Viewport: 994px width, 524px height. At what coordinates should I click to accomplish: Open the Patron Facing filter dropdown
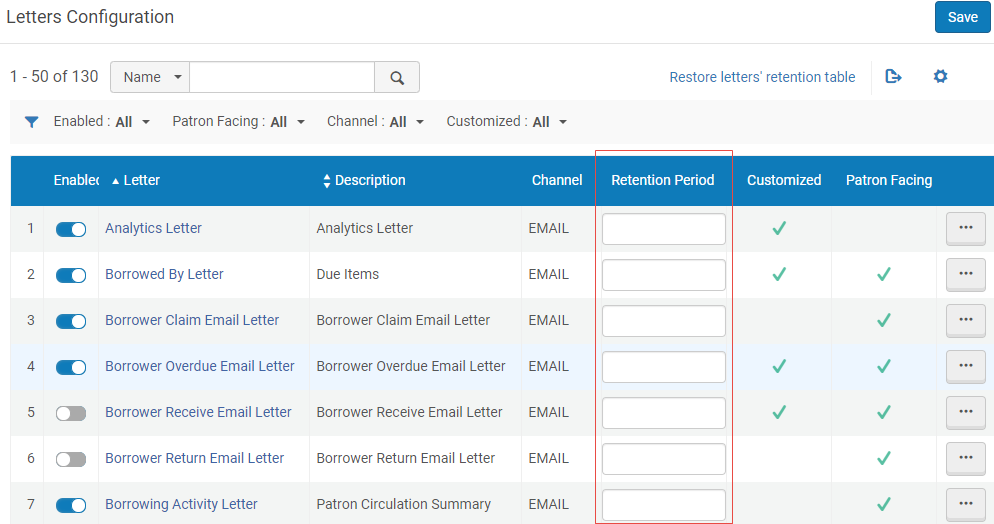pos(238,122)
